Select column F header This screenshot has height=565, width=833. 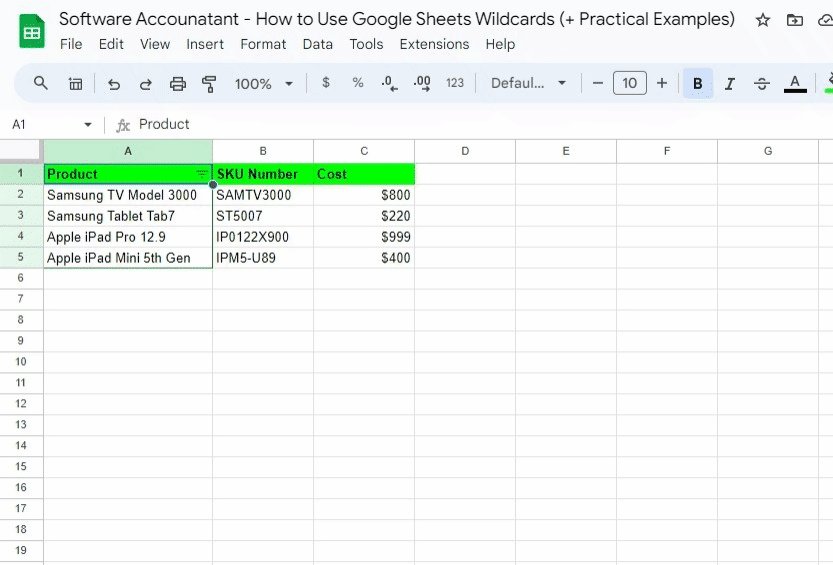(x=667, y=151)
